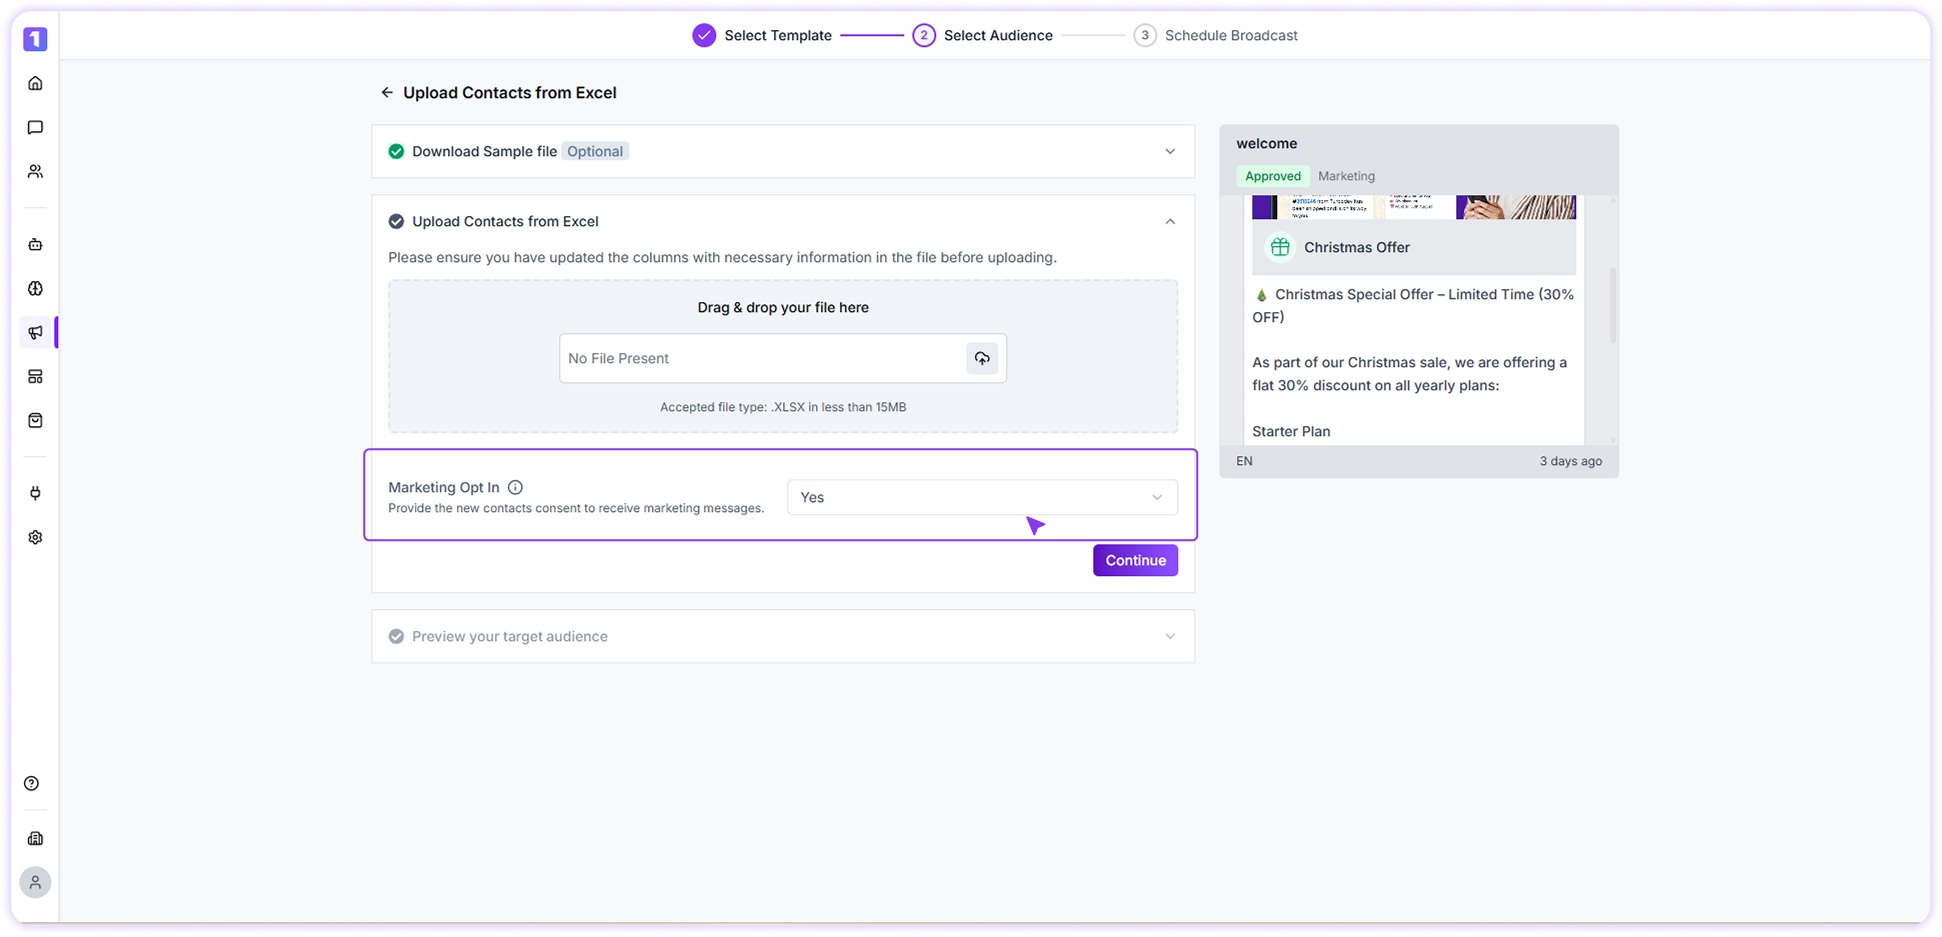
Task: Click the Starter Plan text in preview
Action: pos(1291,431)
